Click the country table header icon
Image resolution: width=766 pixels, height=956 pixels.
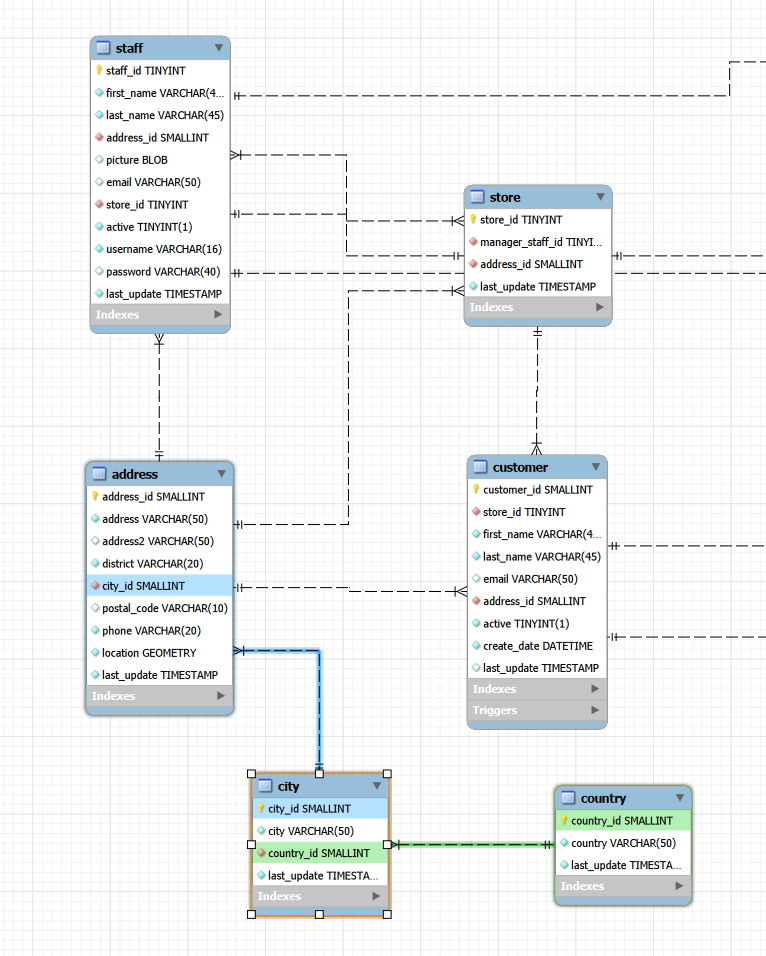[x=568, y=798]
